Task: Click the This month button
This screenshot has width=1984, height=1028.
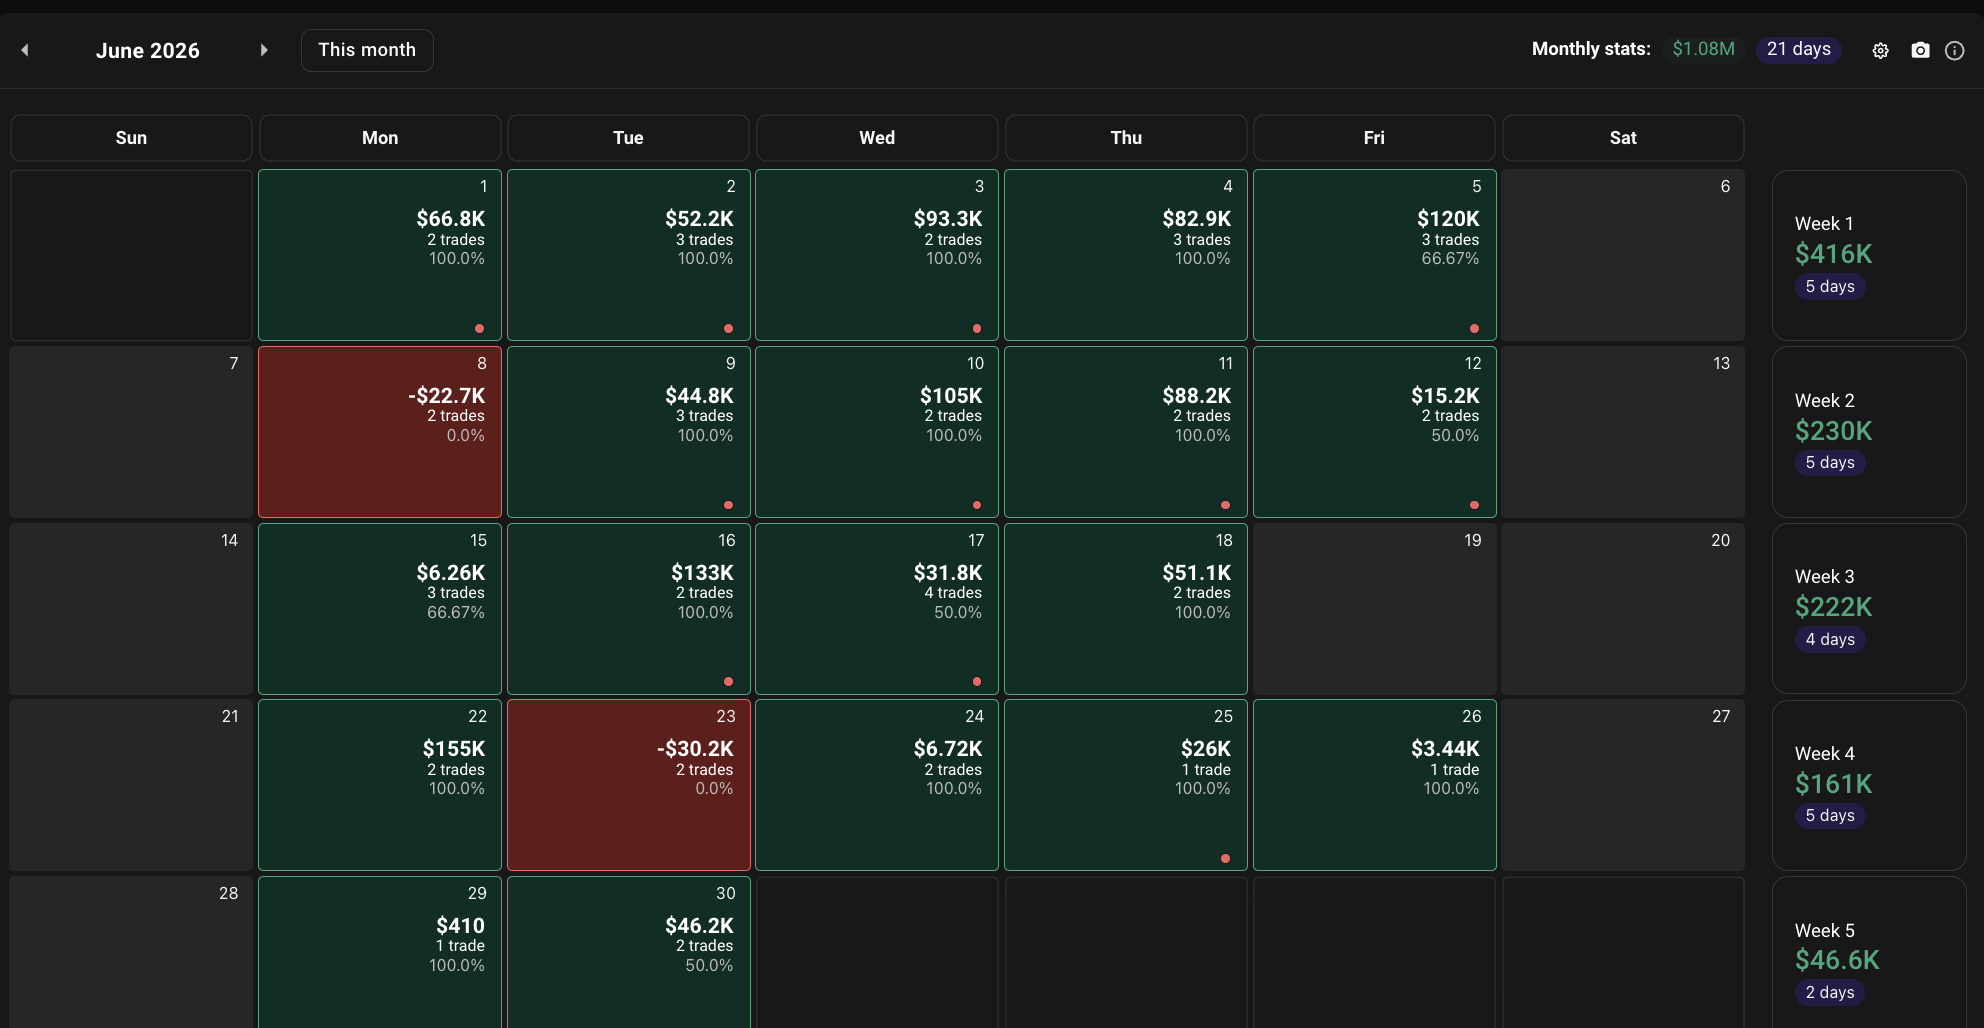Action: (x=367, y=50)
